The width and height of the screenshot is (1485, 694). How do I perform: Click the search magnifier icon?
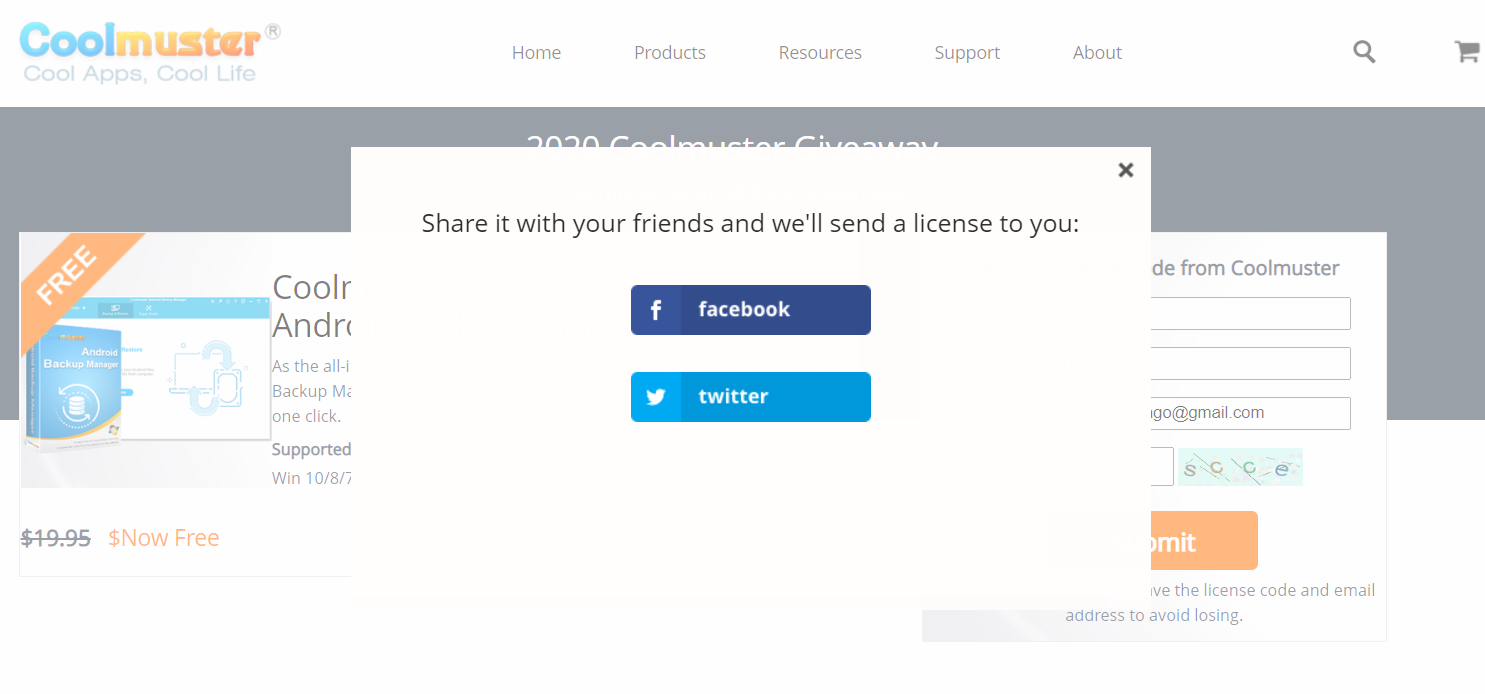[1364, 52]
